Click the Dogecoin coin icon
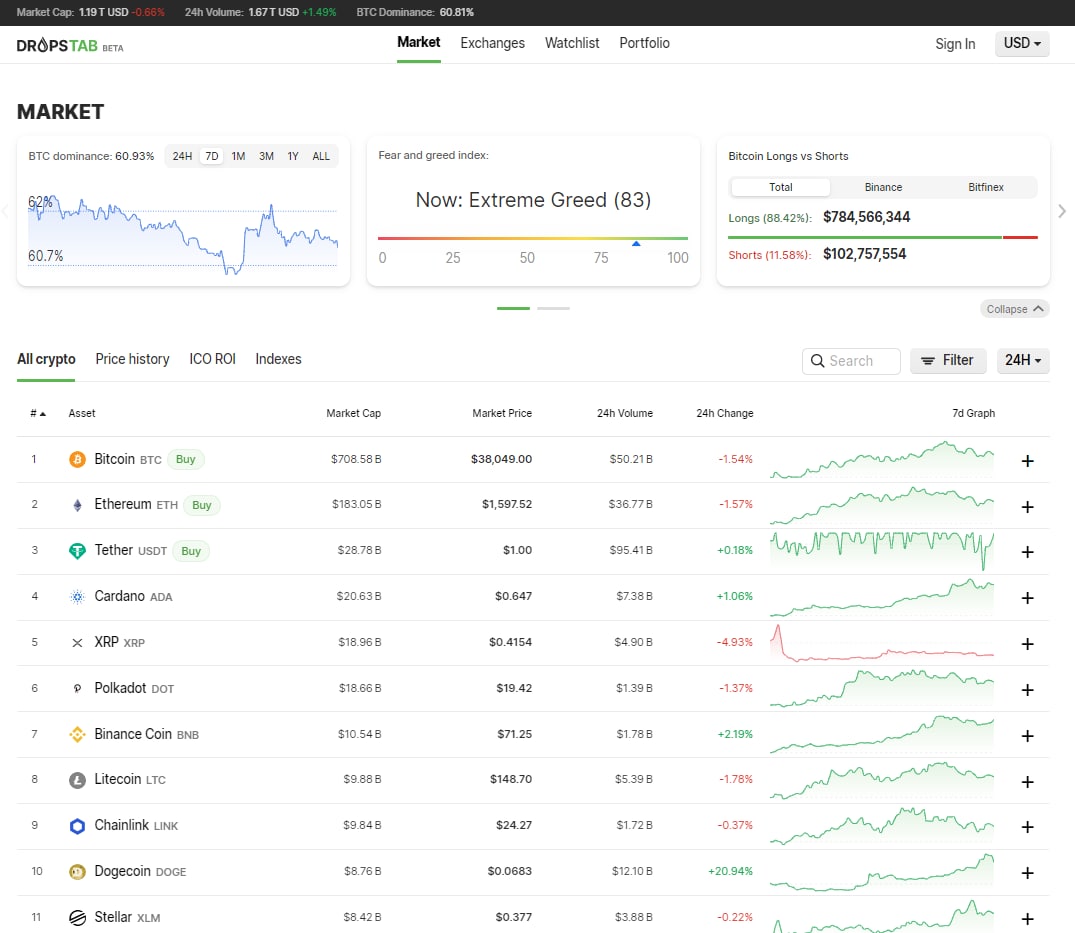 [77, 872]
